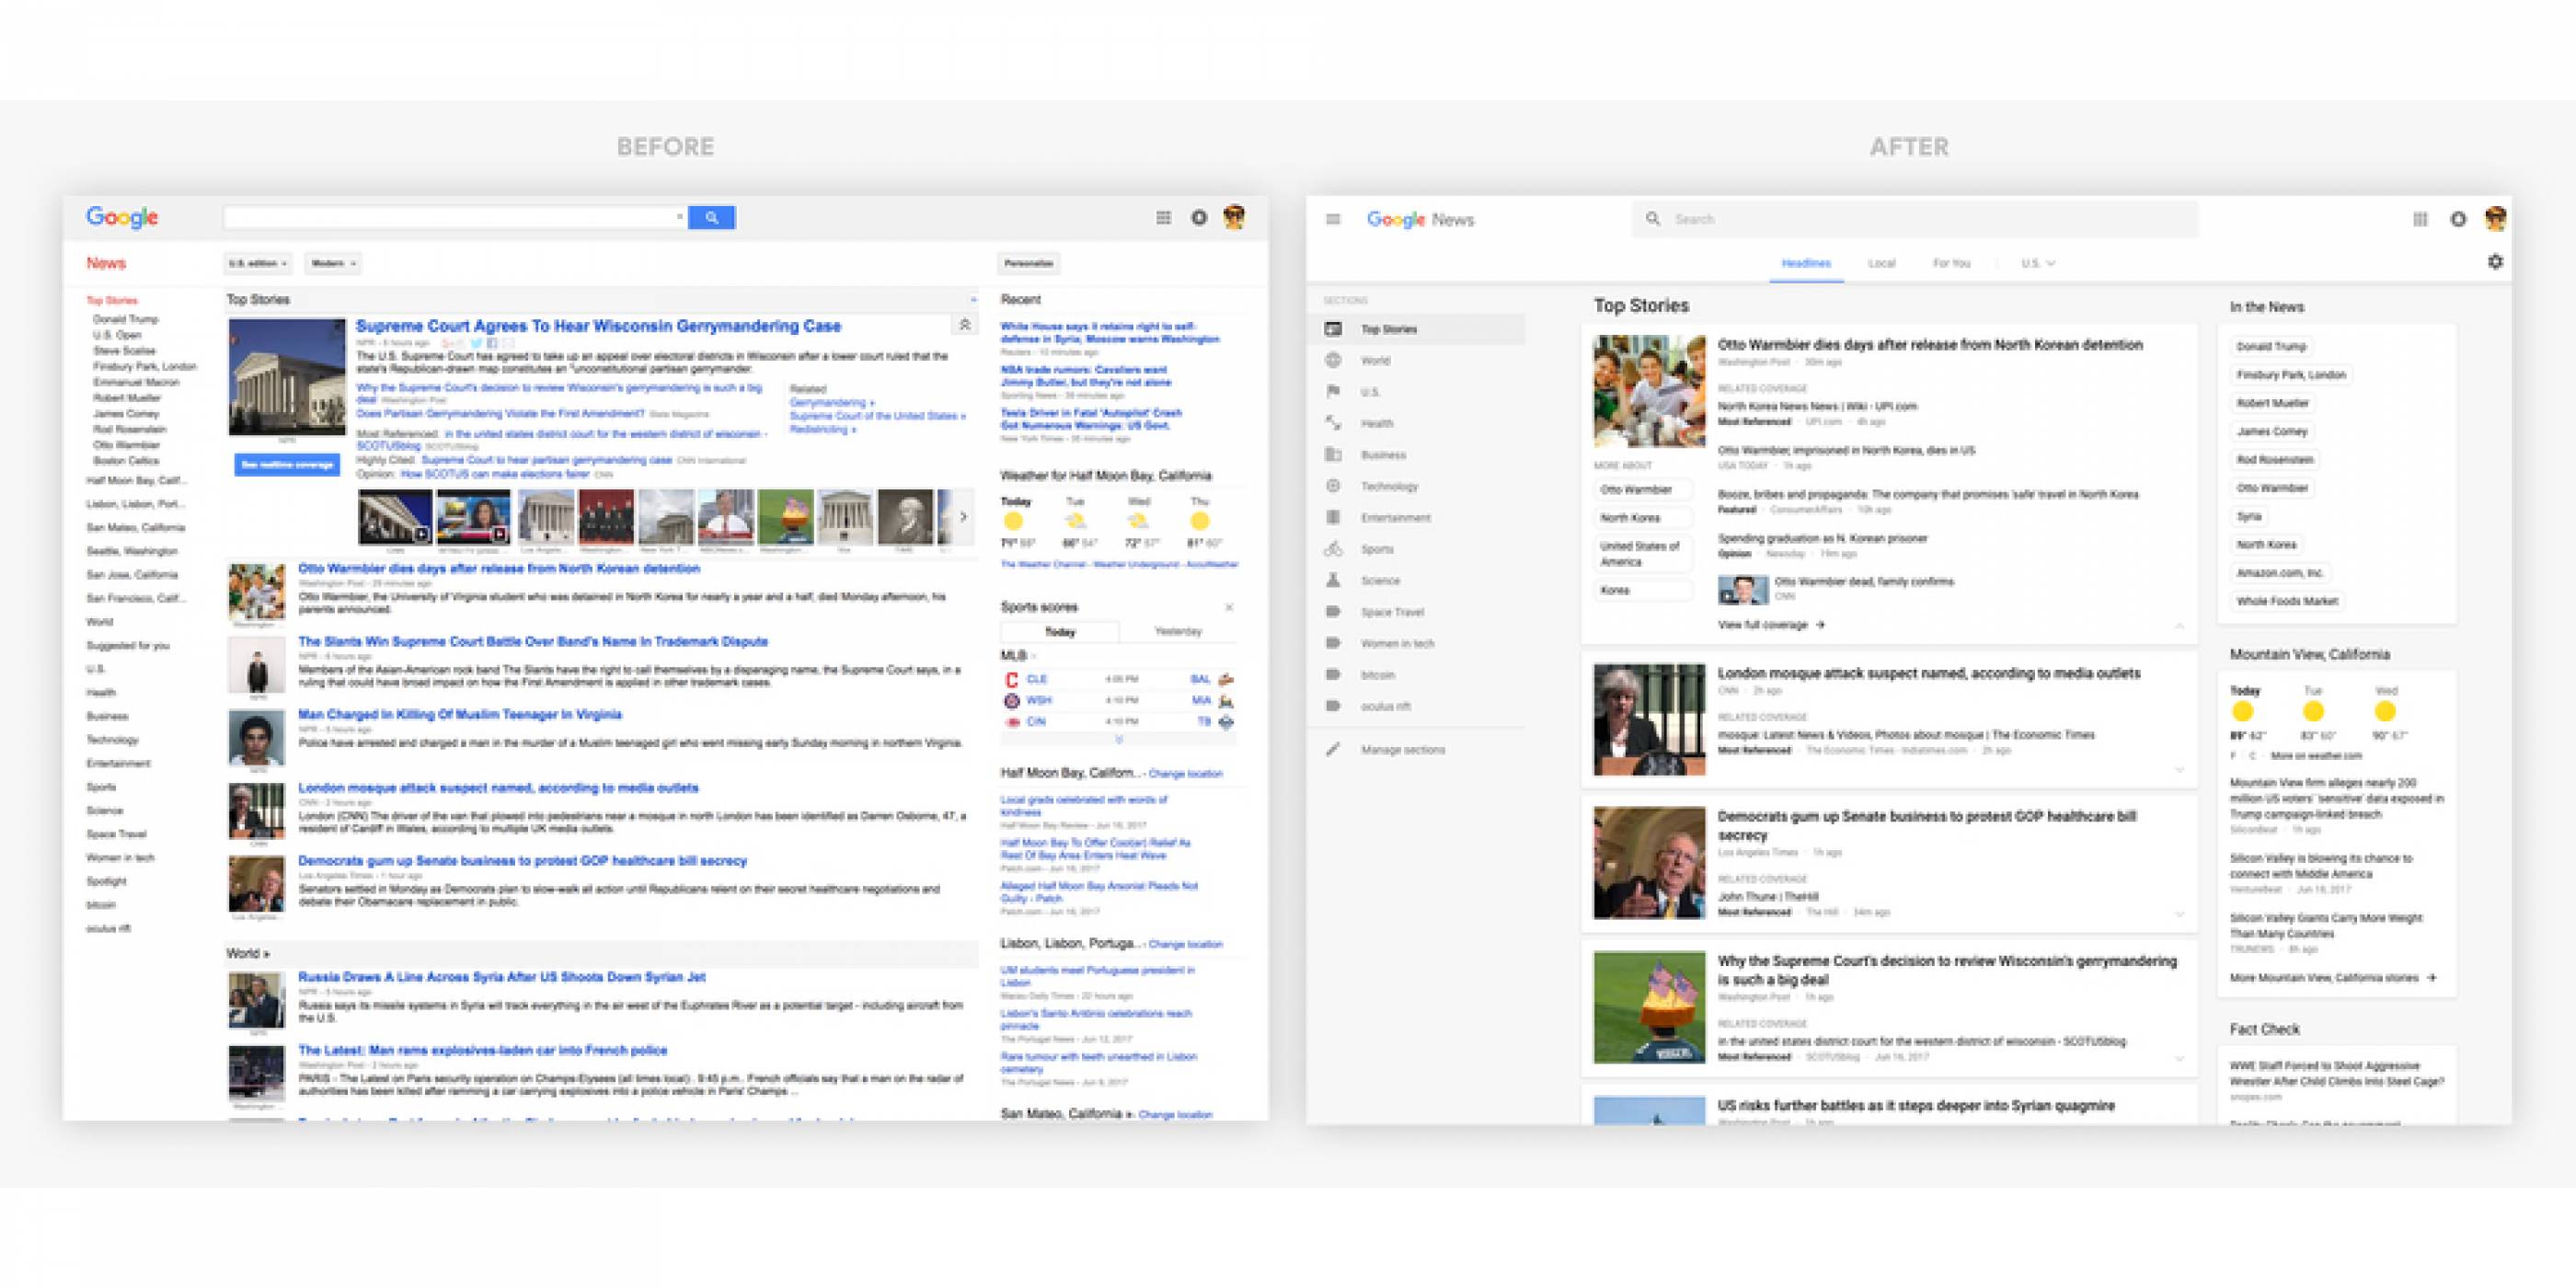The image size is (2576, 1288).
Task: Click the Google logo in the Before panel
Action: (x=122, y=217)
